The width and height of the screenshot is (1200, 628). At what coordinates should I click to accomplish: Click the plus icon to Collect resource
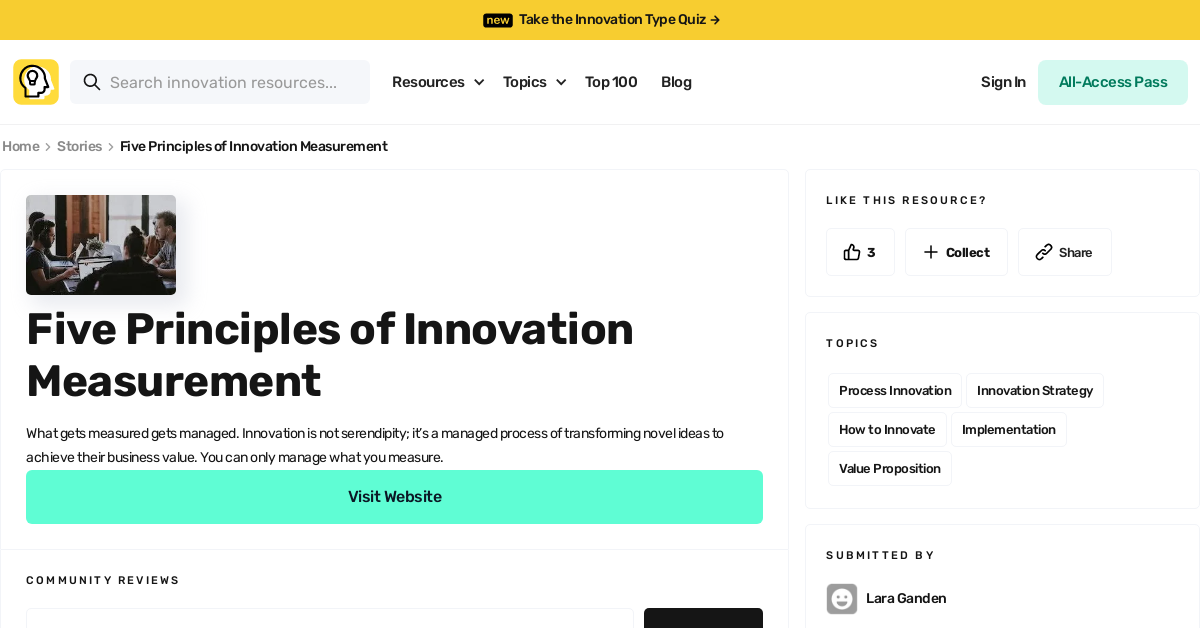pos(930,252)
